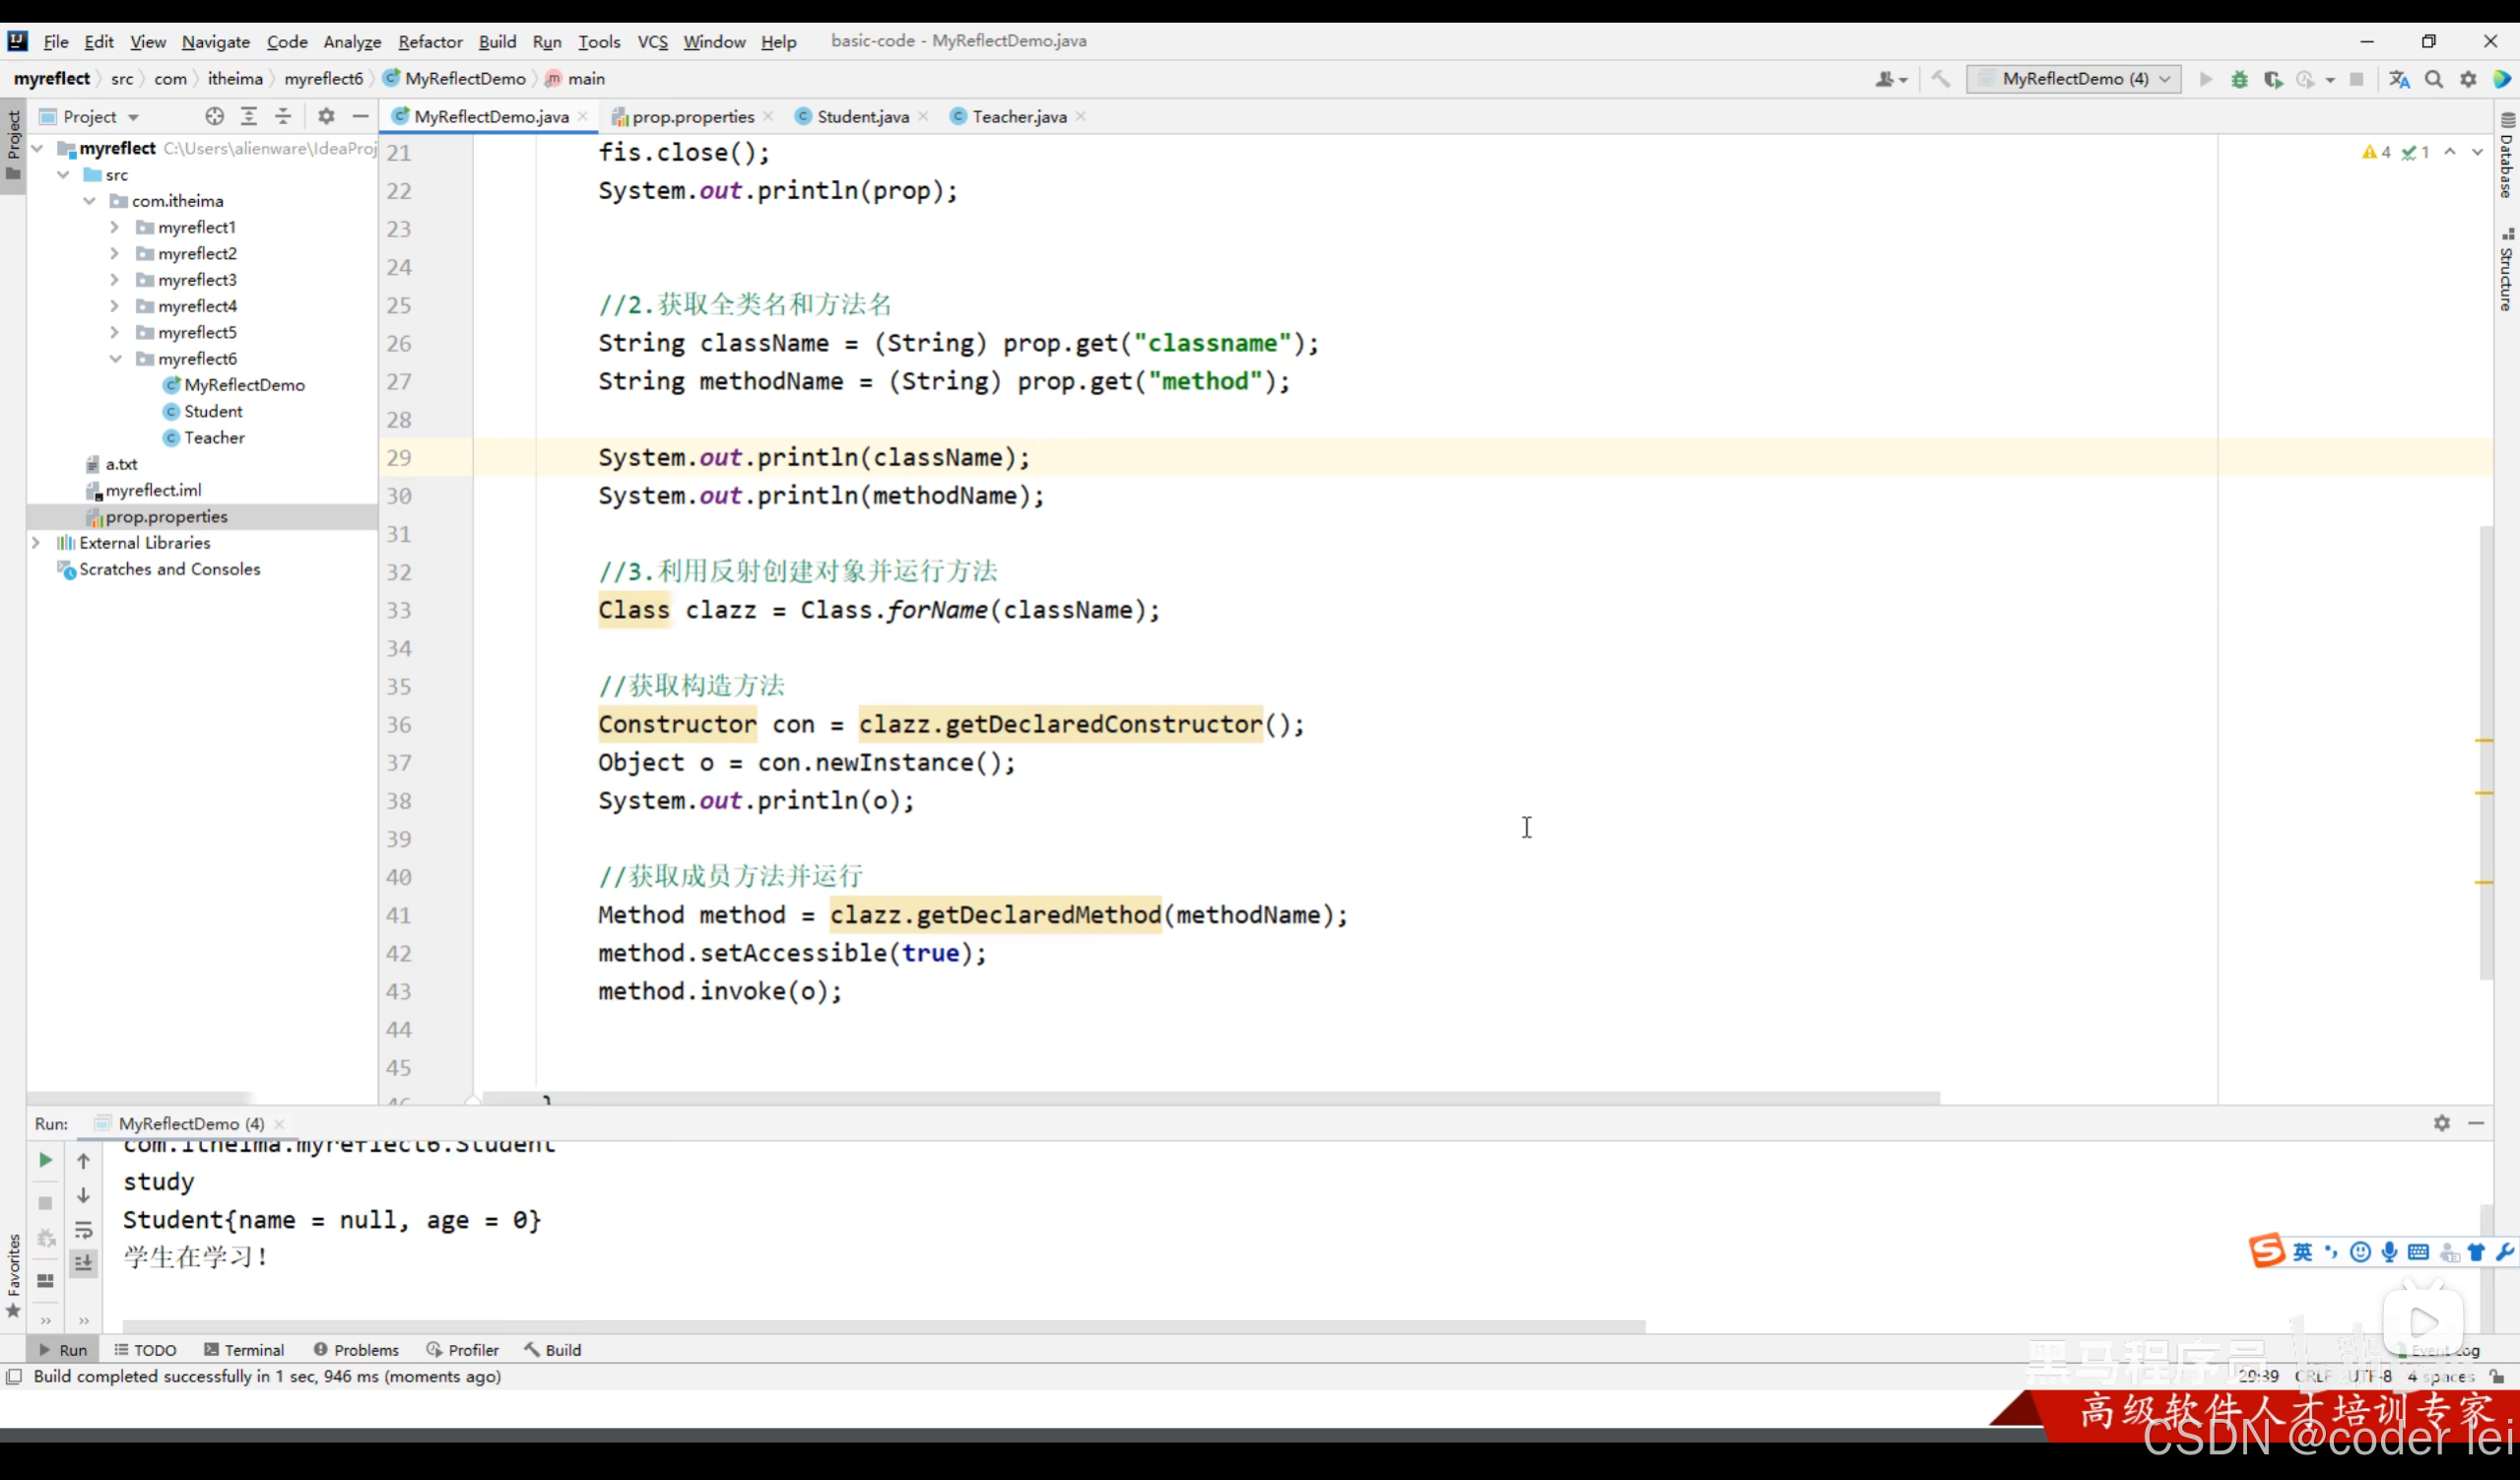Click the Search Everywhere magnifier icon
Screen dimensions: 2520x1480
point(2434,79)
